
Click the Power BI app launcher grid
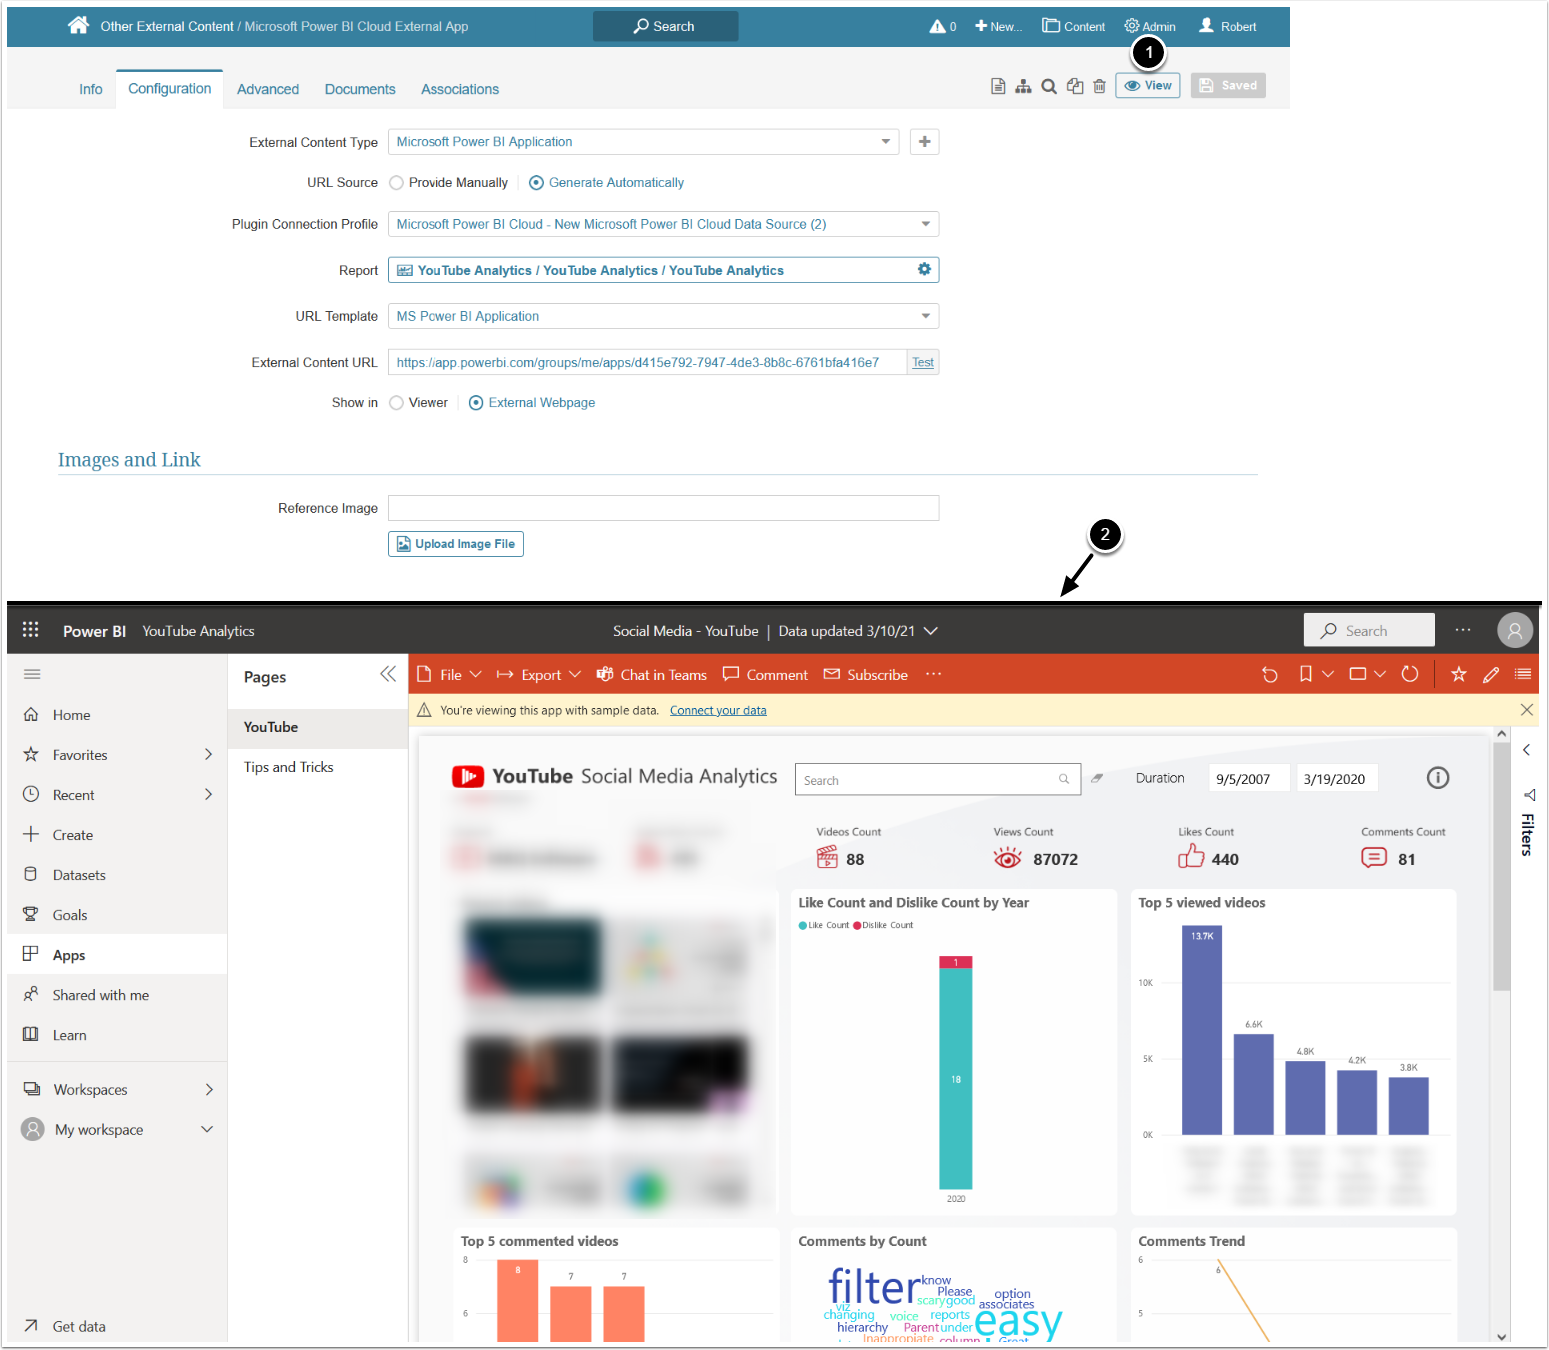pos(31,629)
